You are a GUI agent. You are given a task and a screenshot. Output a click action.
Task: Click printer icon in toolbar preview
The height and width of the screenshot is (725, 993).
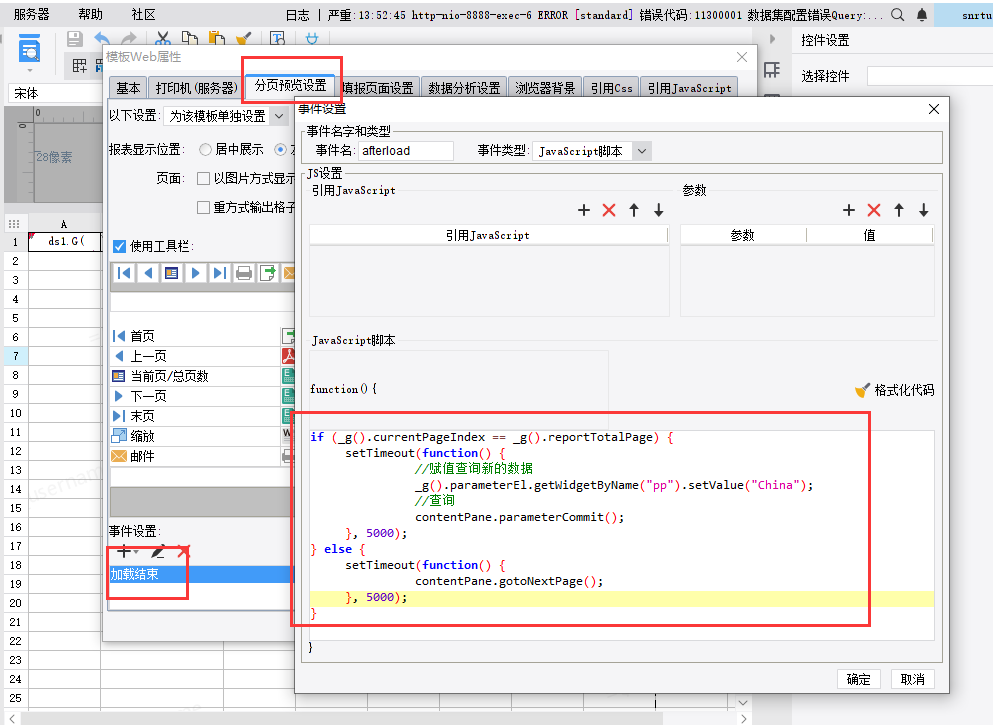[x=244, y=273]
